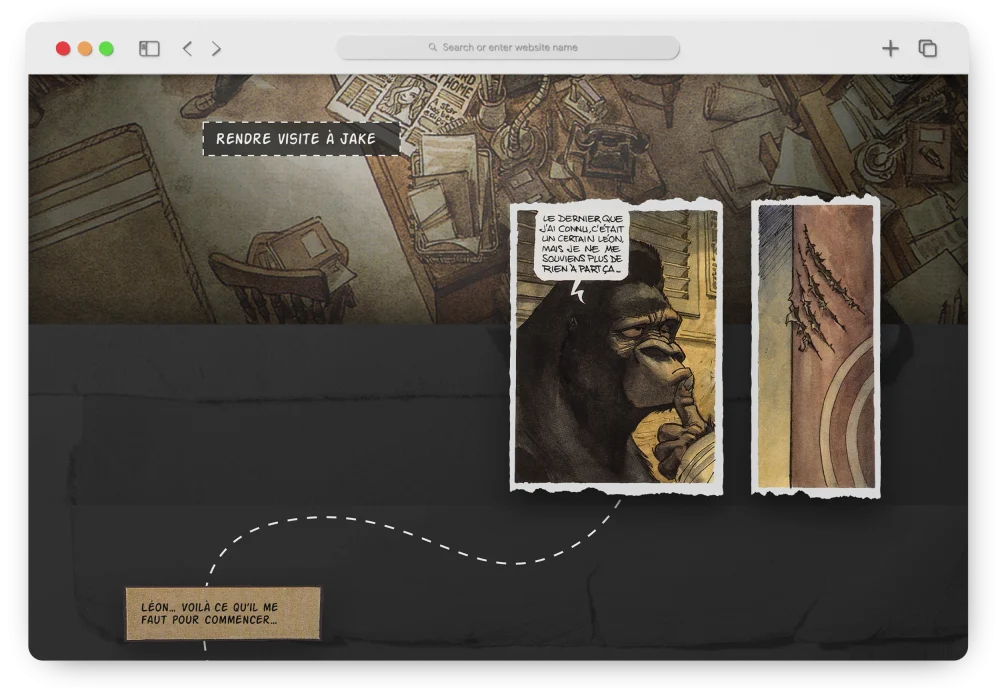Open a new tab with plus icon
Image resolution: width=1000 pixels, height=688 pixels.
[890, 48]
